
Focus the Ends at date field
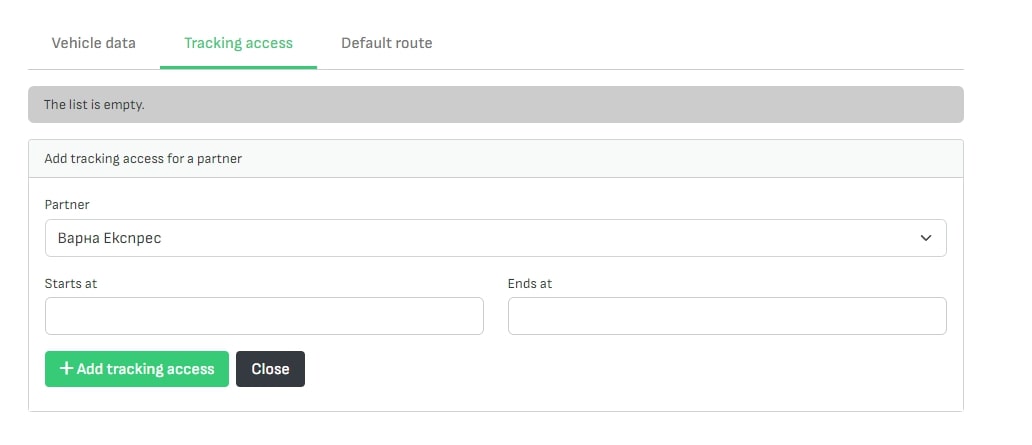point(727,316)
